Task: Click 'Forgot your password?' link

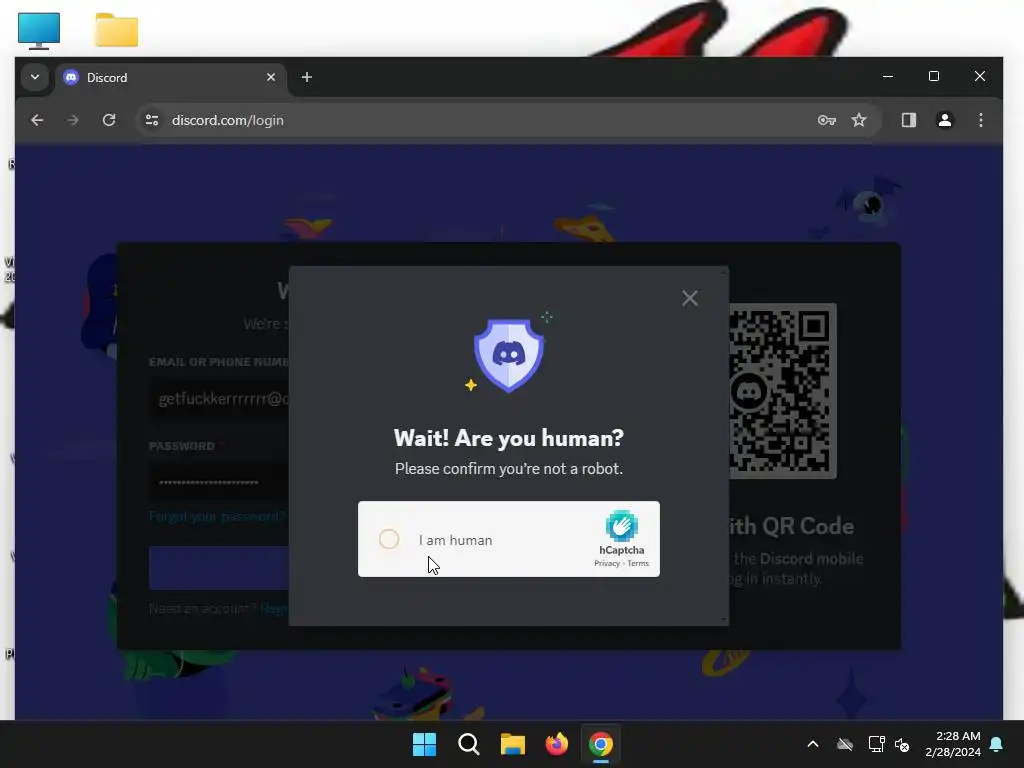Action: (x=217, y=517)
